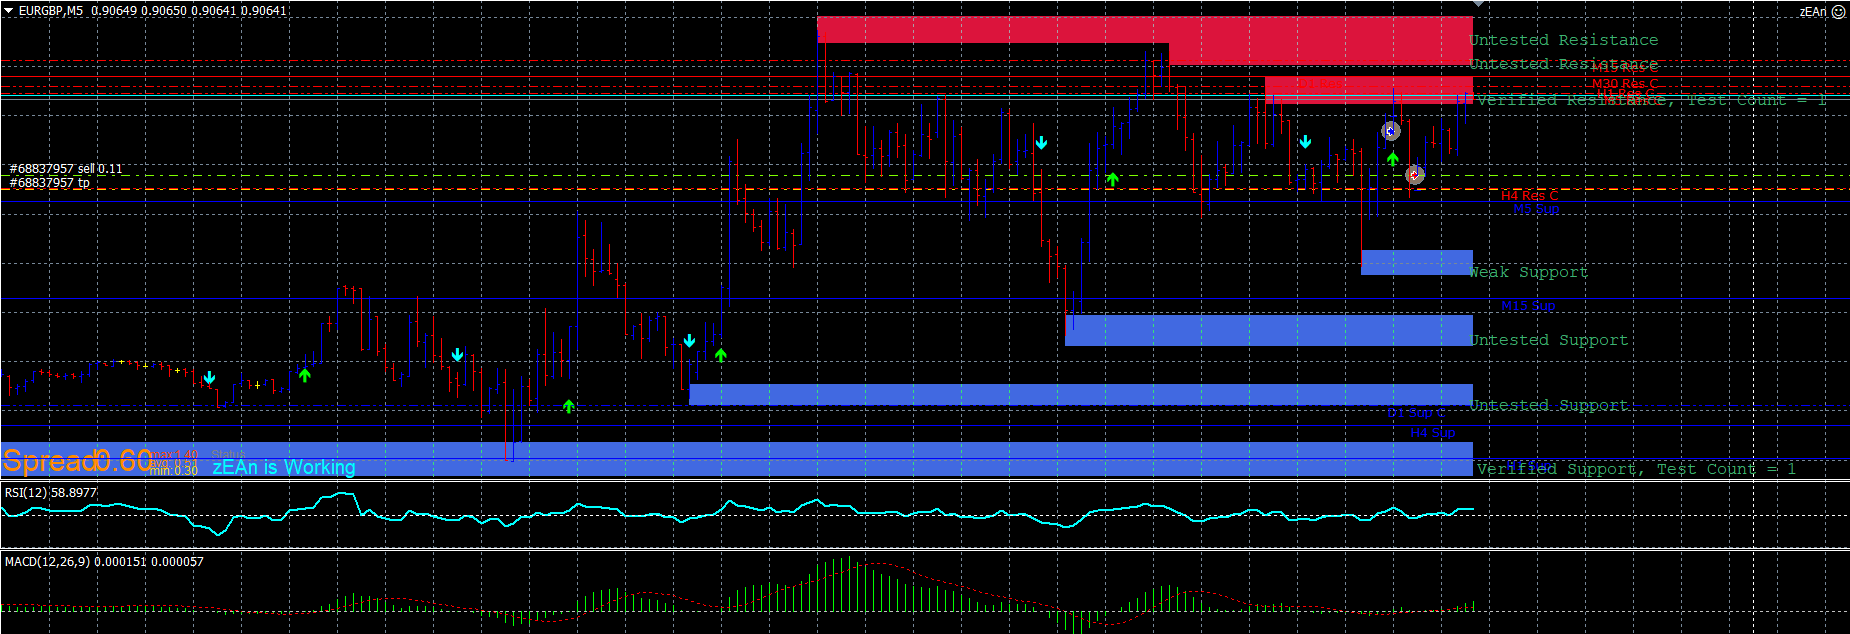Click the spread min 0.30 value
Screen dimensions: 1850x634
pos(173,471)
